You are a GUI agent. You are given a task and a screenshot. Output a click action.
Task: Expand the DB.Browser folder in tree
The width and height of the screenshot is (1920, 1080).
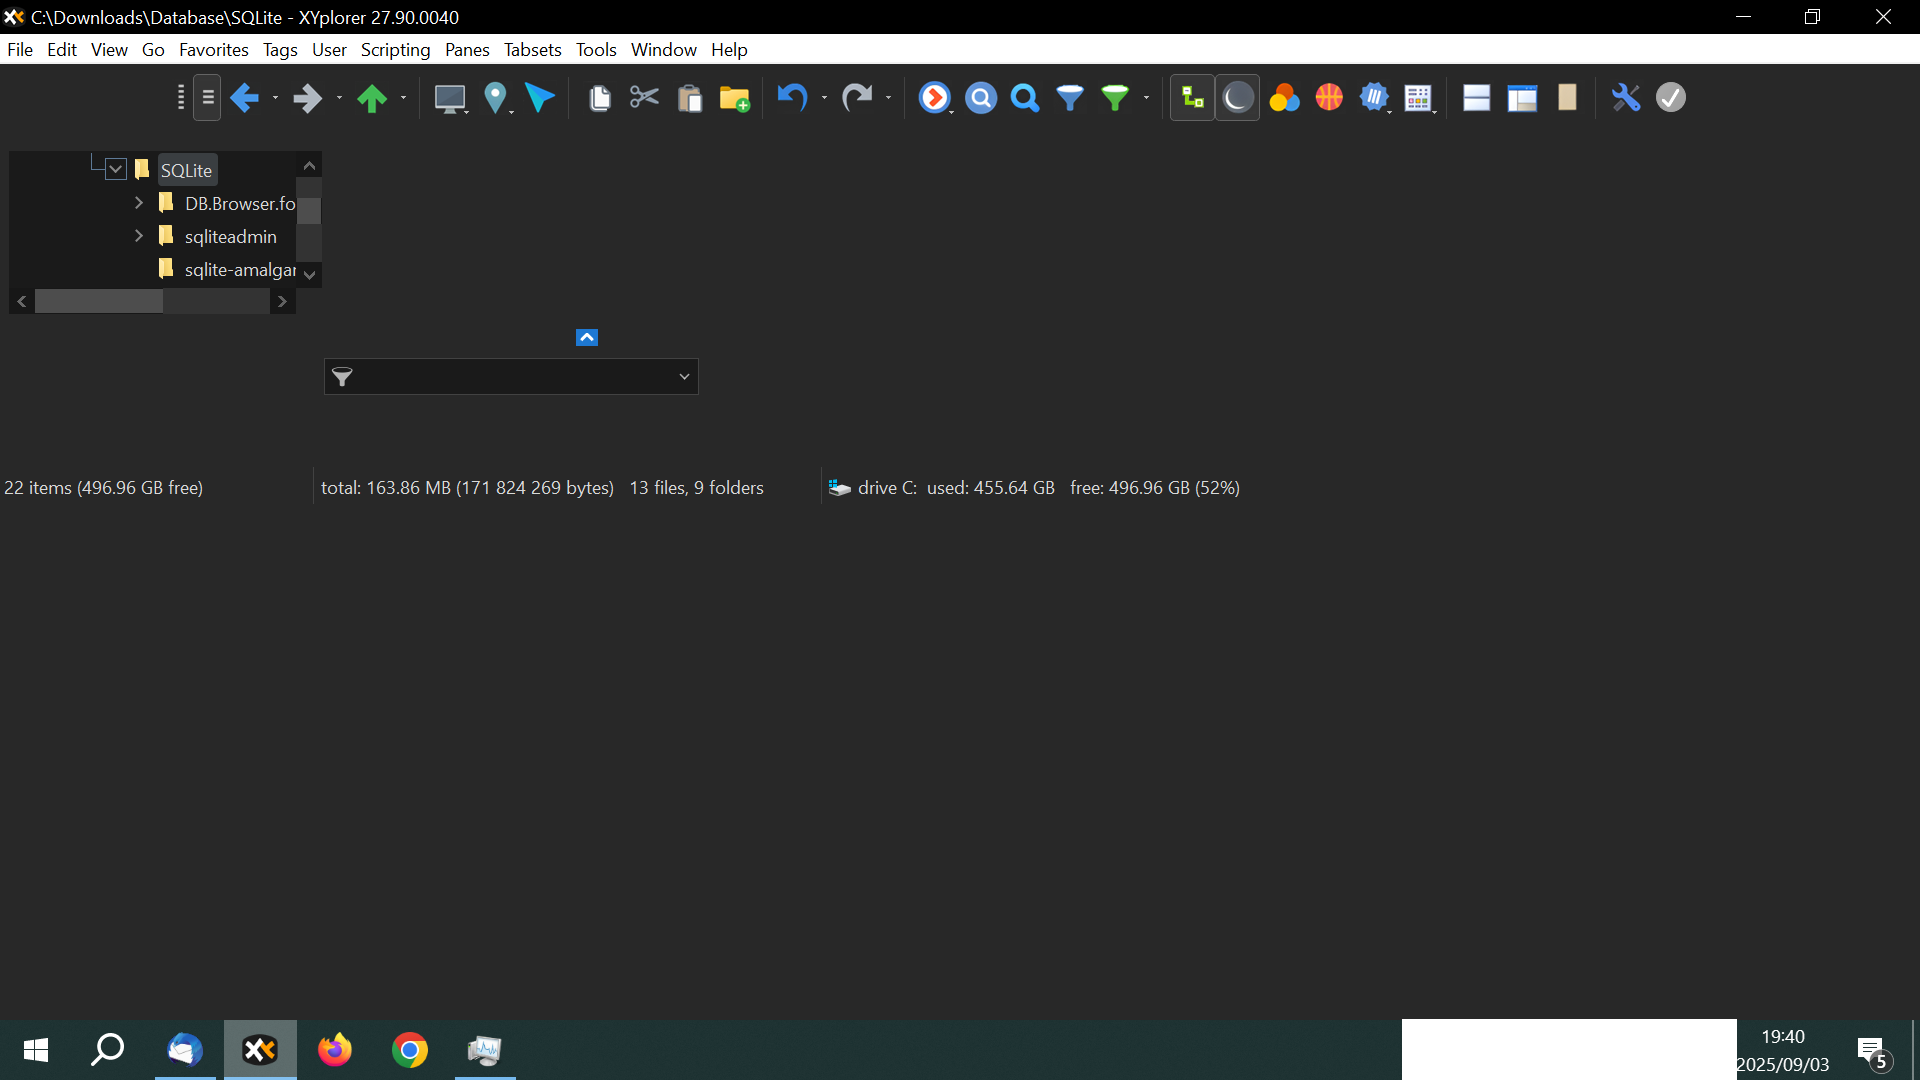(139, 203)
